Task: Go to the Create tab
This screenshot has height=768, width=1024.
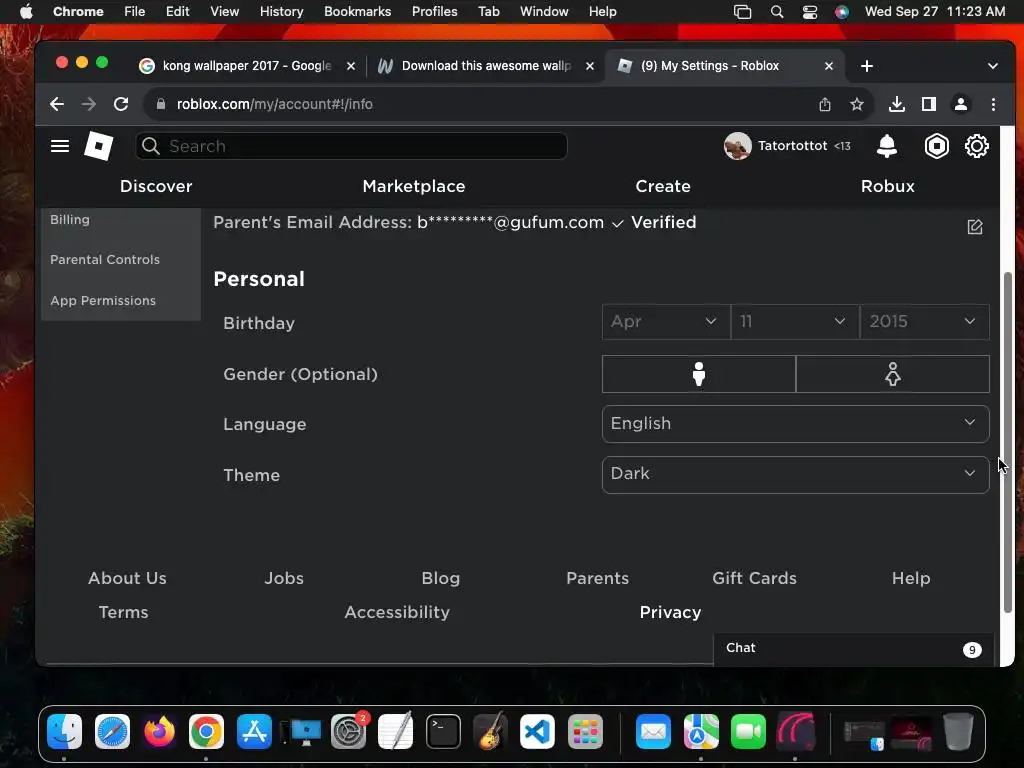Action: [x=663, y=186]
